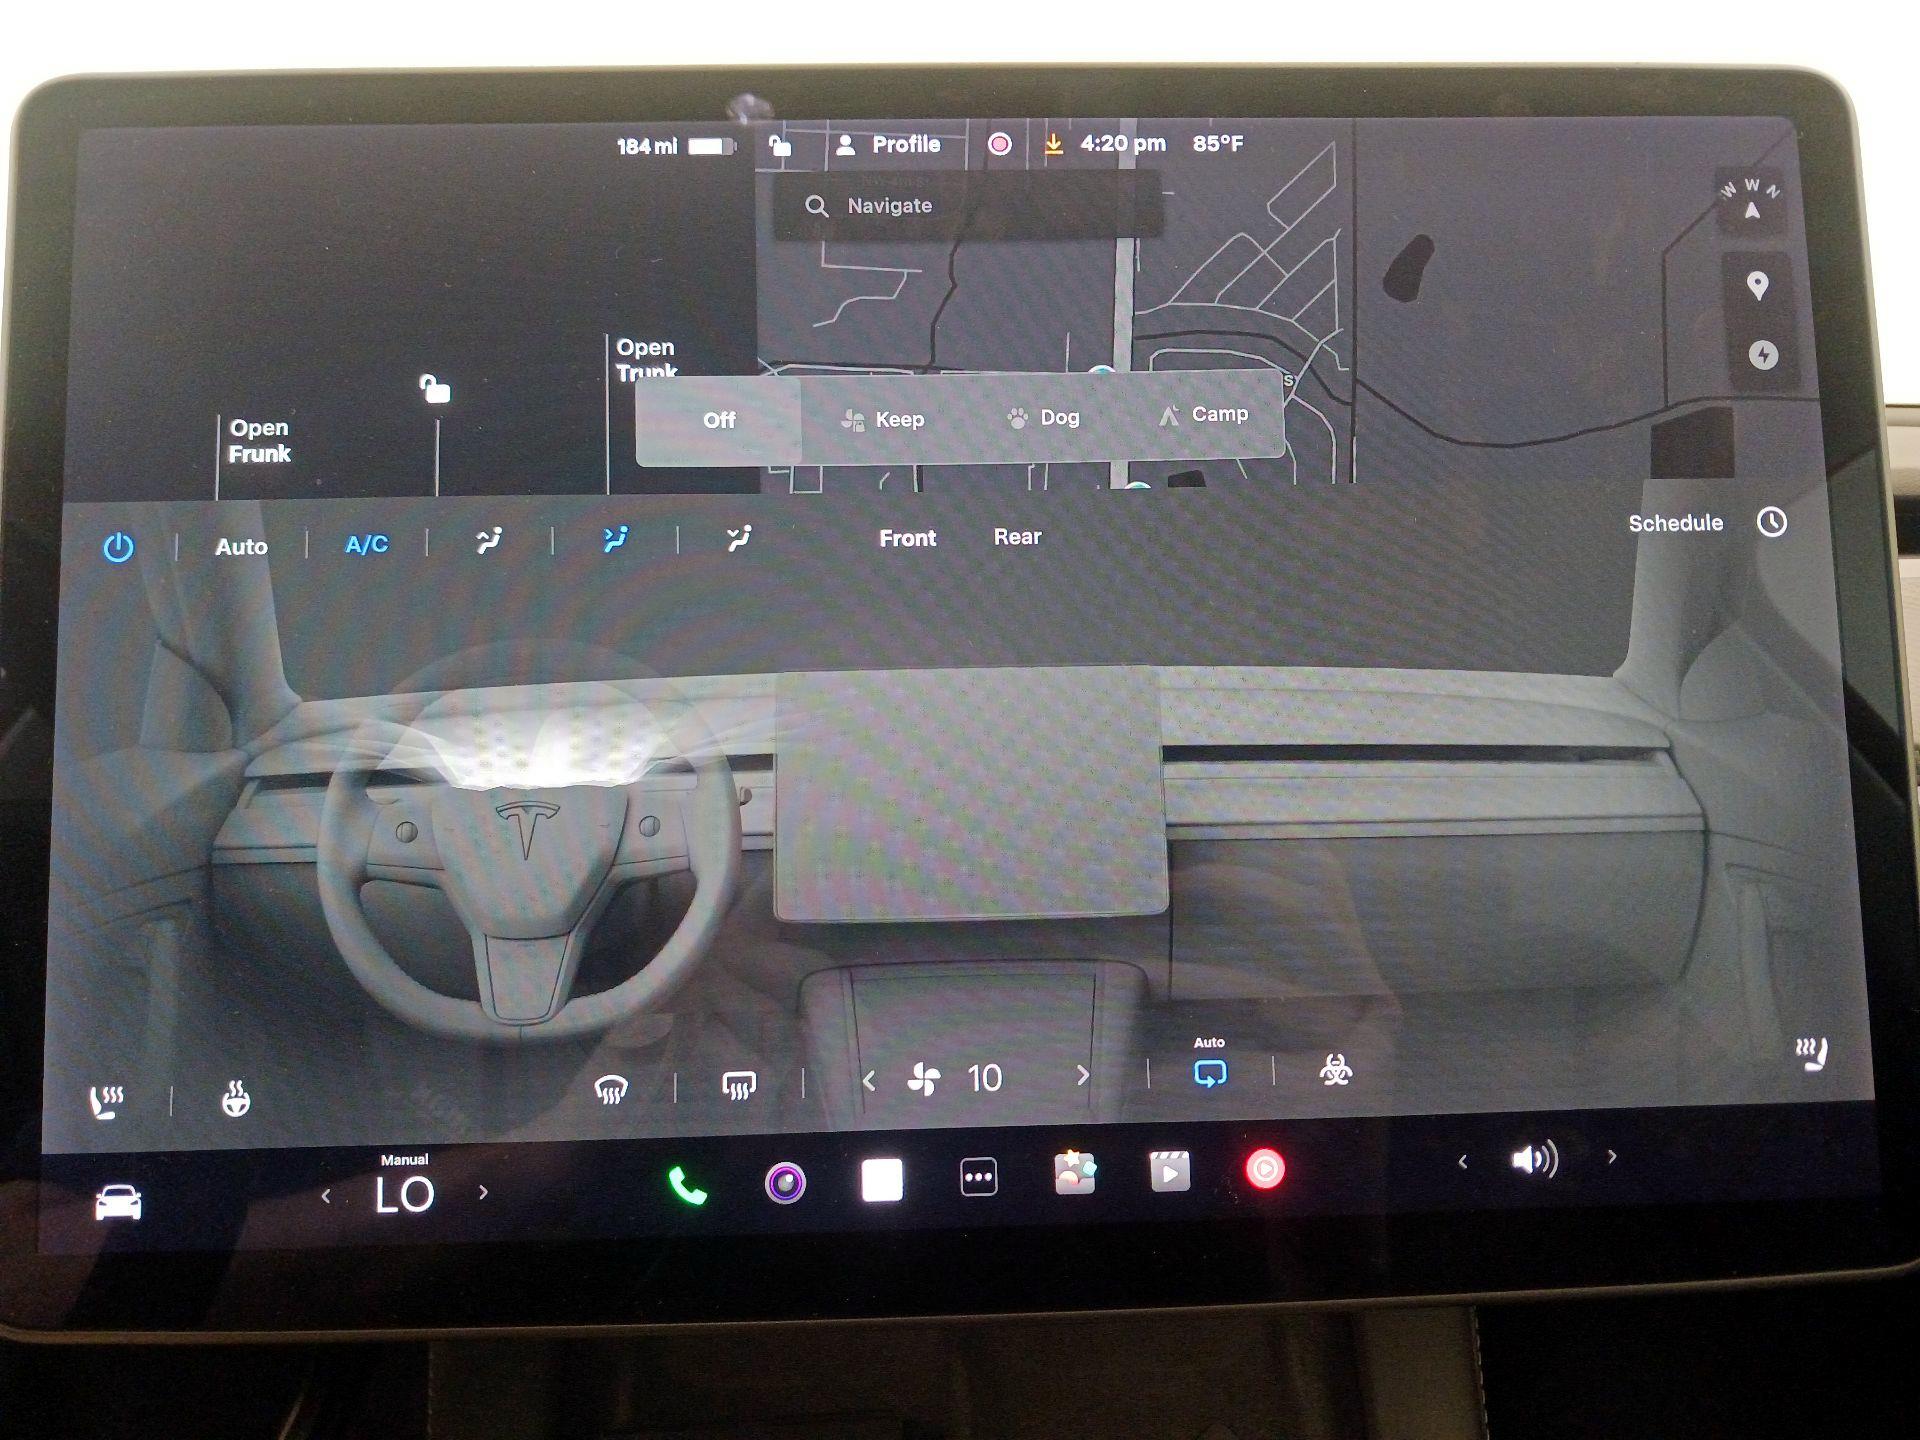The width and height of the screenshot is (1920, 1440).
Task: Turn on steering wheel heater
Action: [x=235, y=1098]
